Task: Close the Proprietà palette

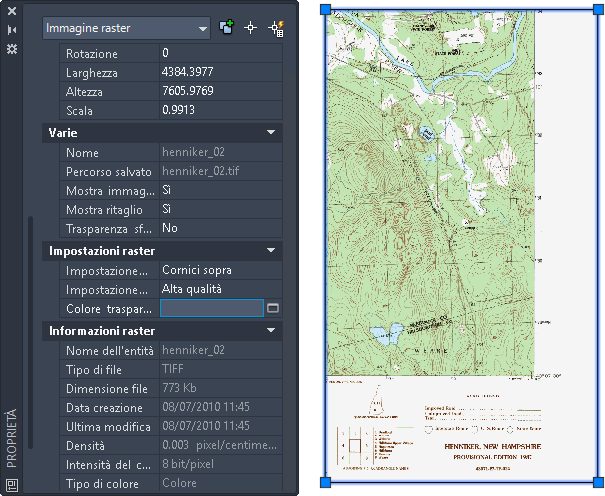Action: (x=12, y=11)
